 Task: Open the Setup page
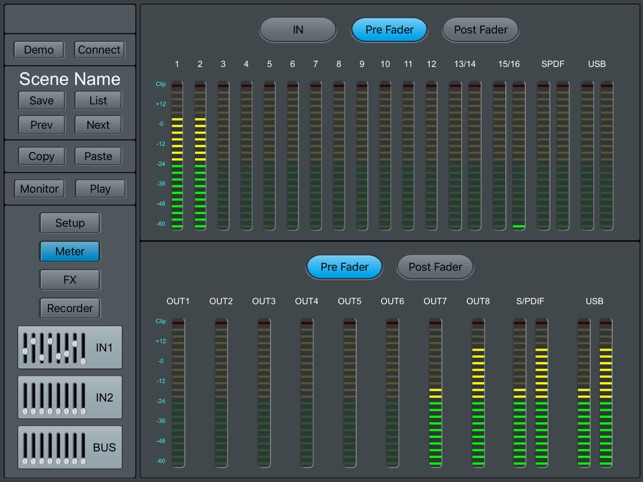(70, 223)
